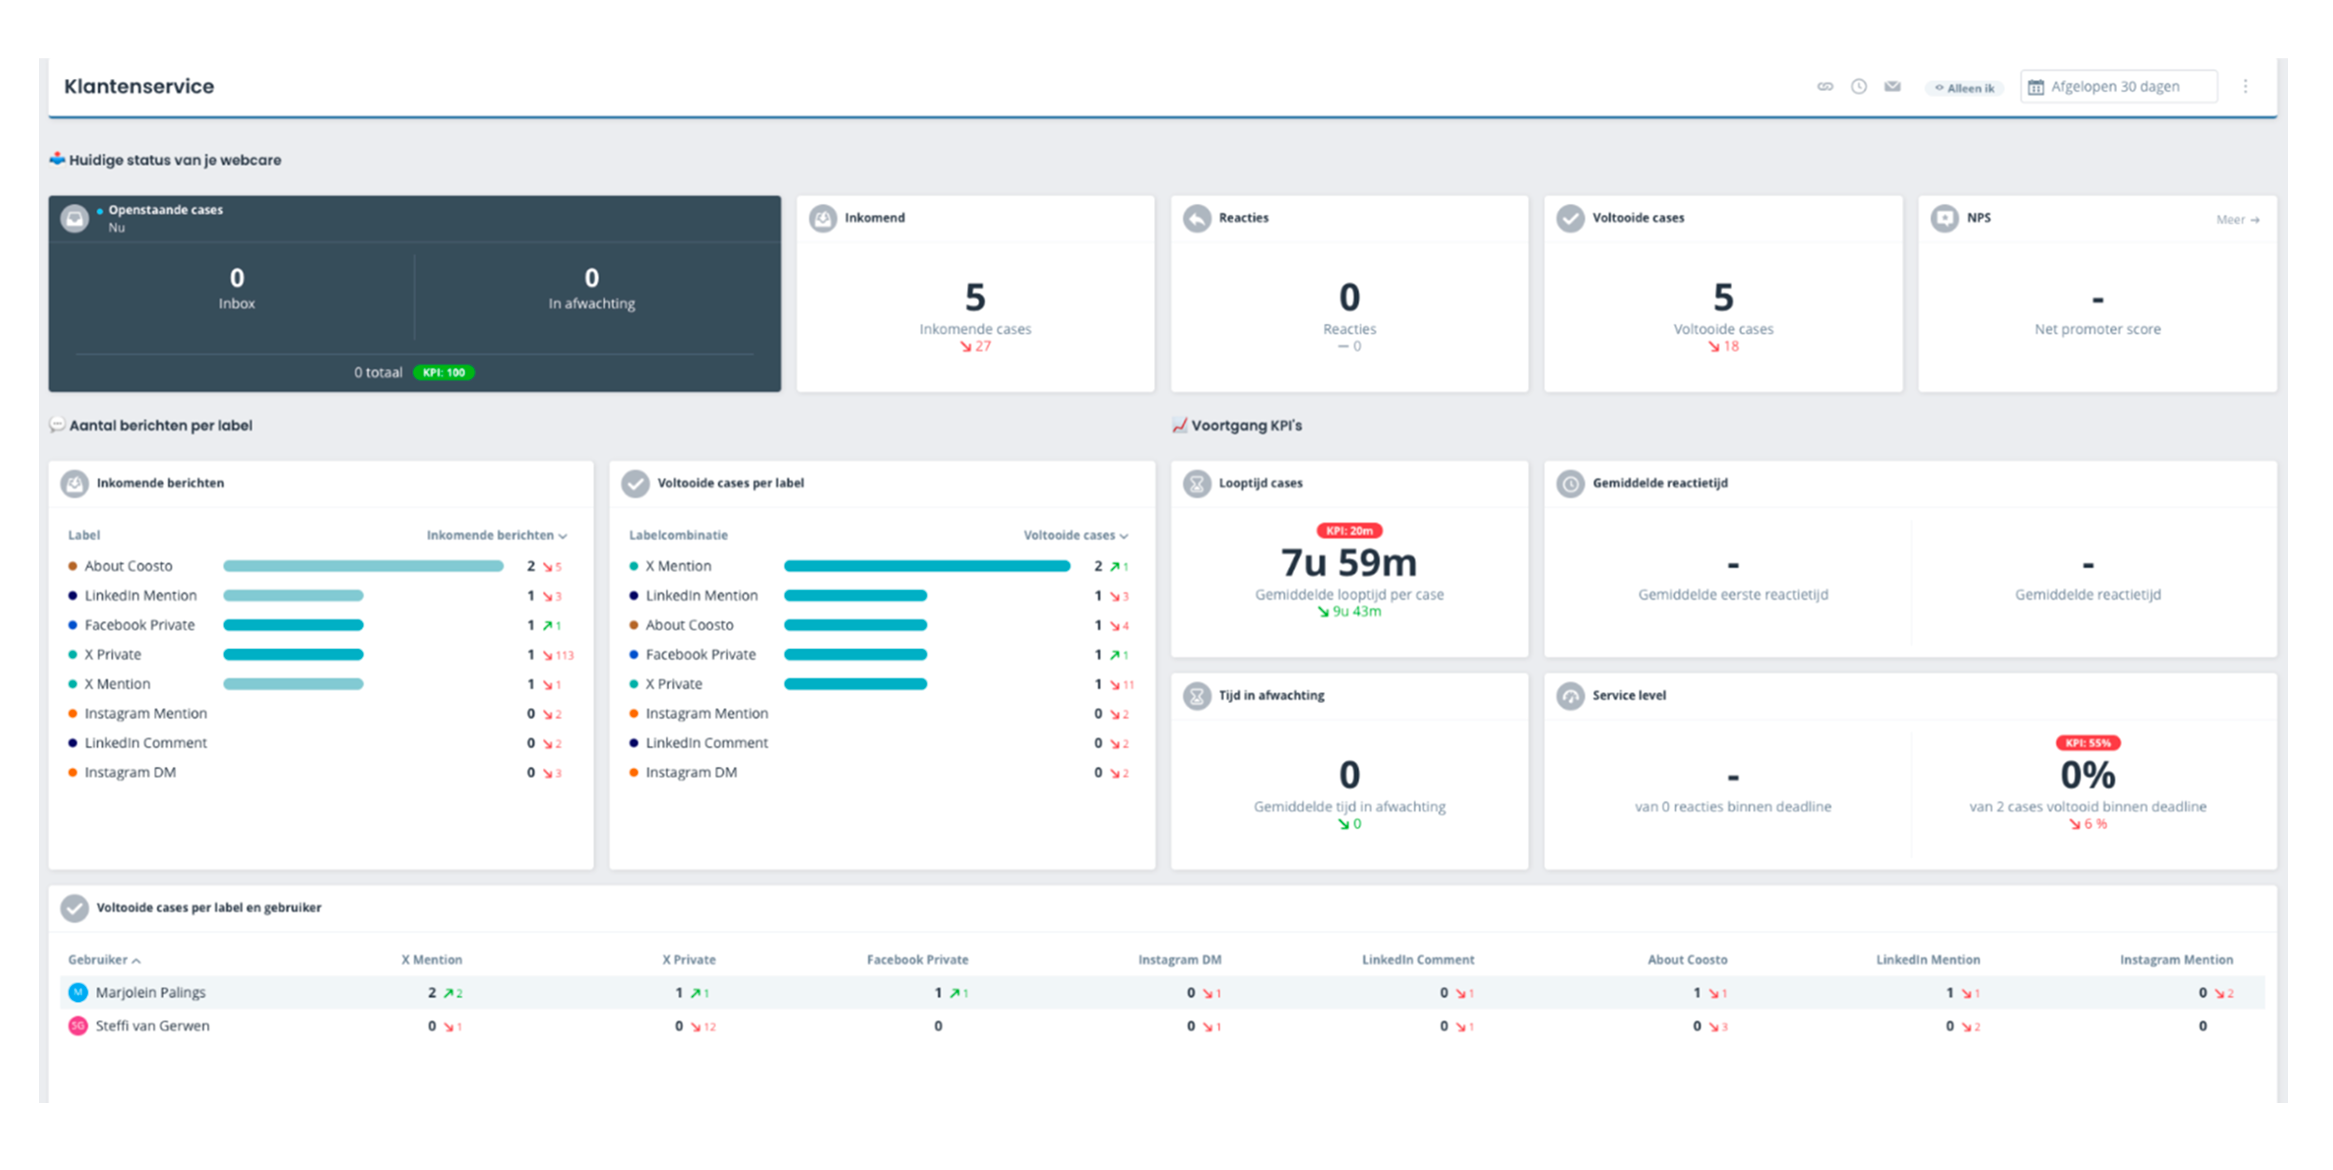Click the '0%' service level value

(x=2088, y=775)
